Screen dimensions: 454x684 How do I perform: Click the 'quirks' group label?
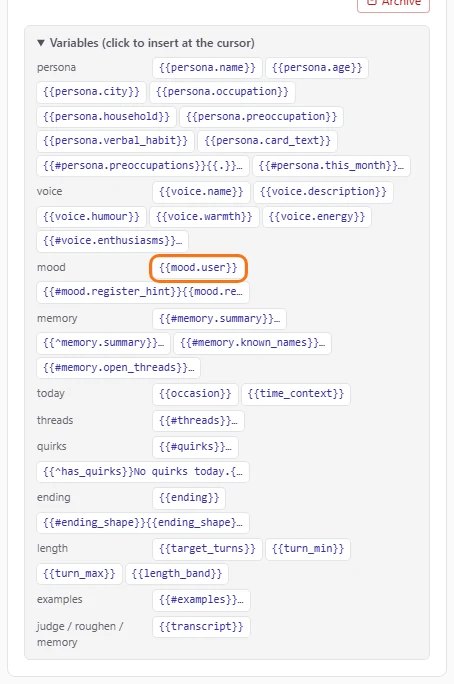pos(51,447)
